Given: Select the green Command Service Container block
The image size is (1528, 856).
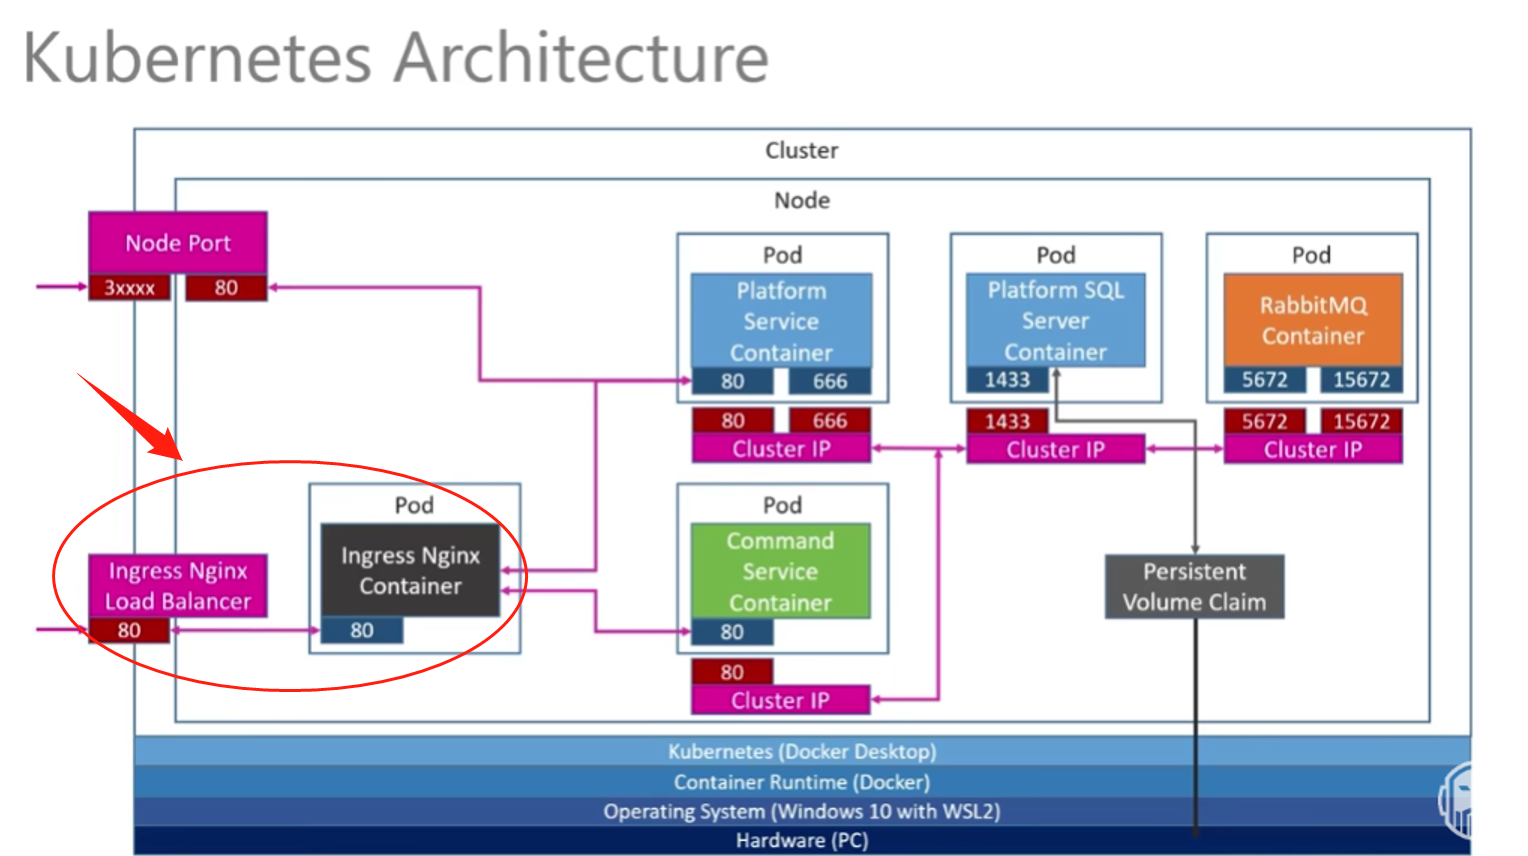Looking at the screenshot, I should point(780,571).
